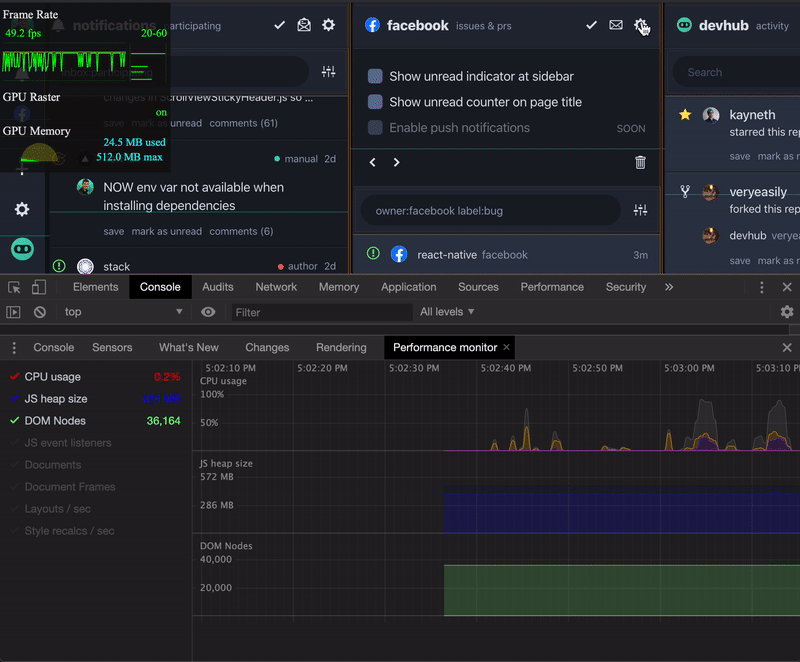Image resolution: width=800 pixels, height=662 pixels.
Task: Open filter sliders next to owner:facebook search
Action: click(x=640, y=210)
